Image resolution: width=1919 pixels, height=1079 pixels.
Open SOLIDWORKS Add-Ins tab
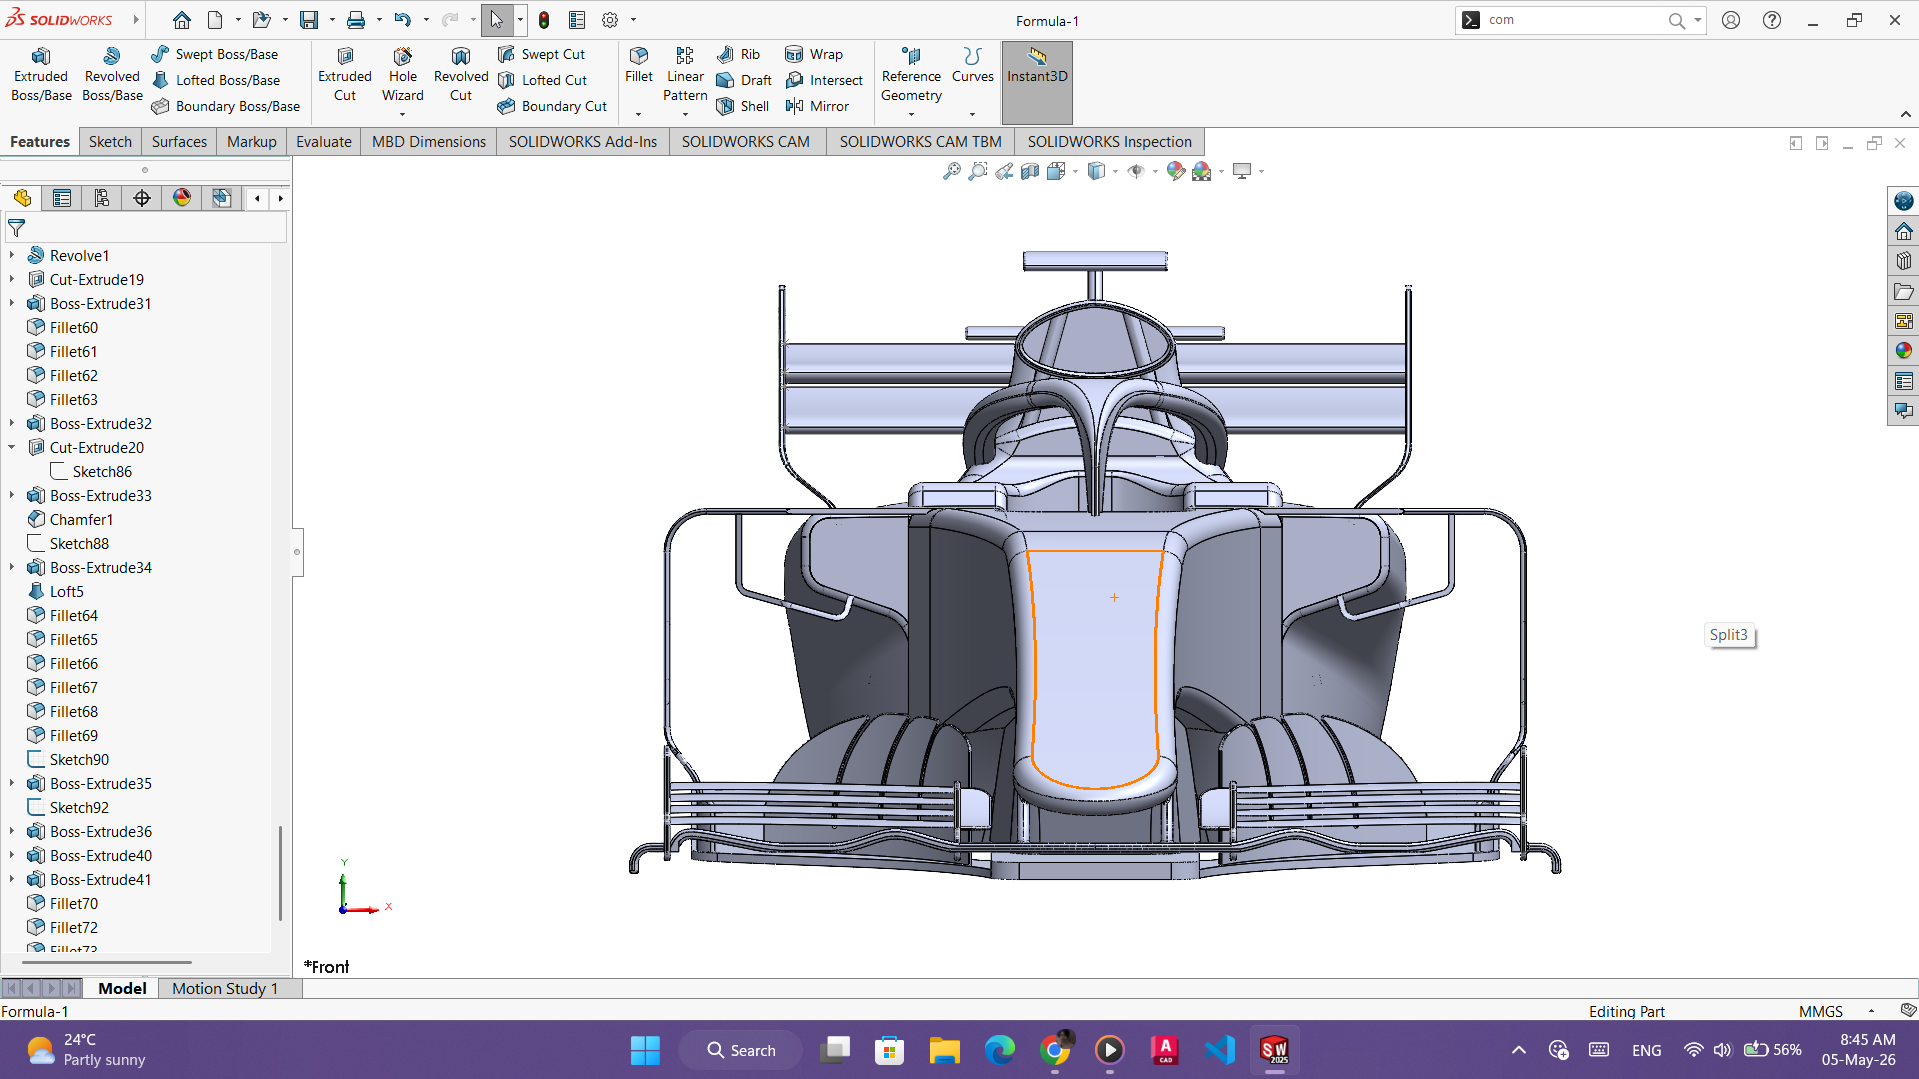583,142
